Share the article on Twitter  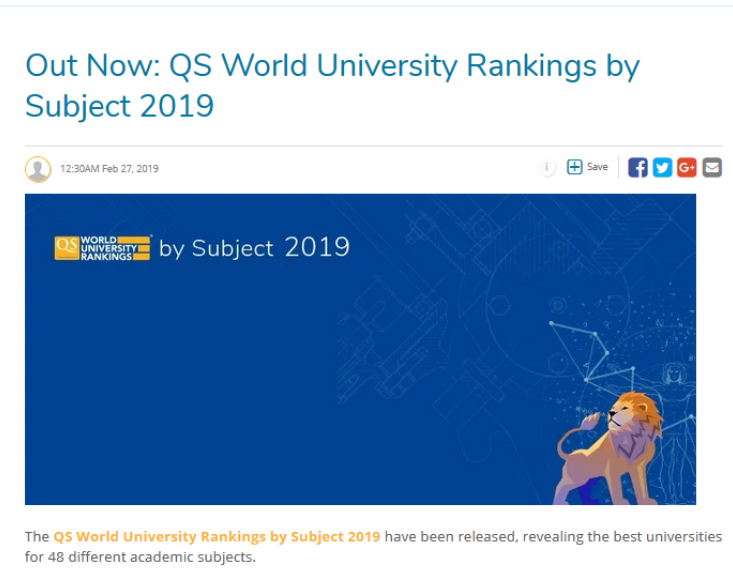[662, 168]
